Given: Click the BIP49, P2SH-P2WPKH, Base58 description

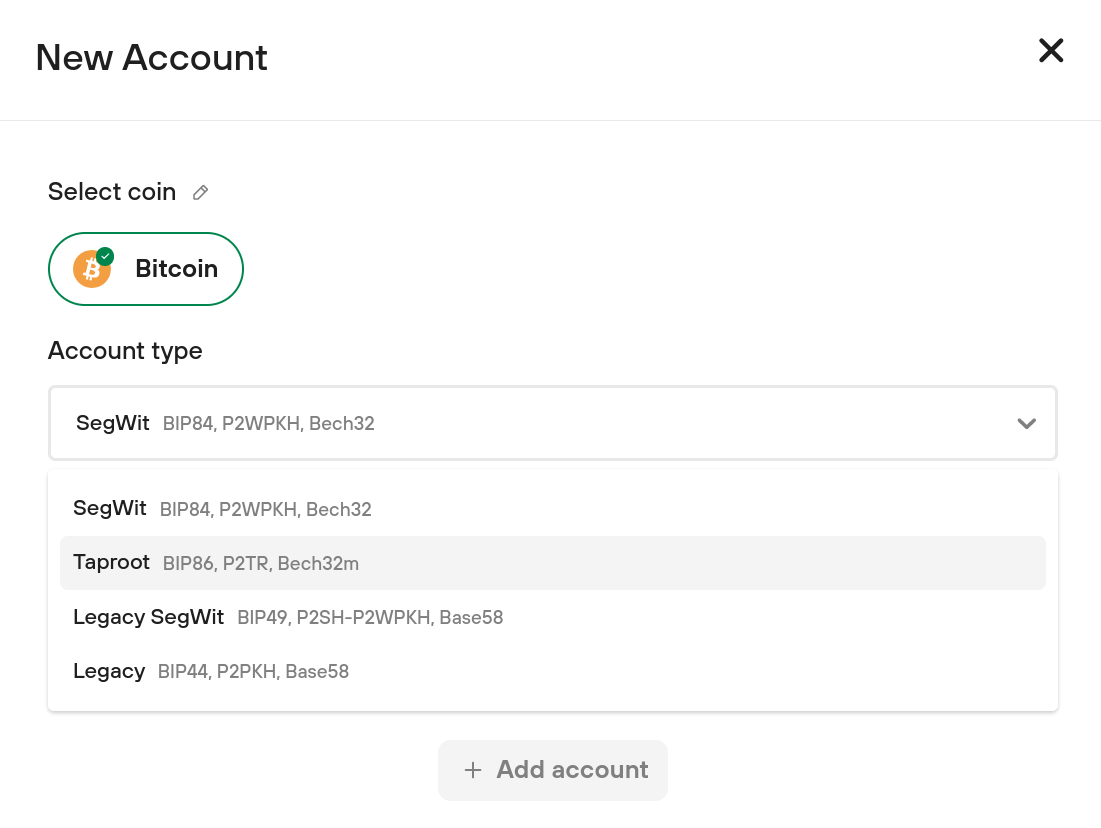Looking at the screenshot, I should point(370,618).
